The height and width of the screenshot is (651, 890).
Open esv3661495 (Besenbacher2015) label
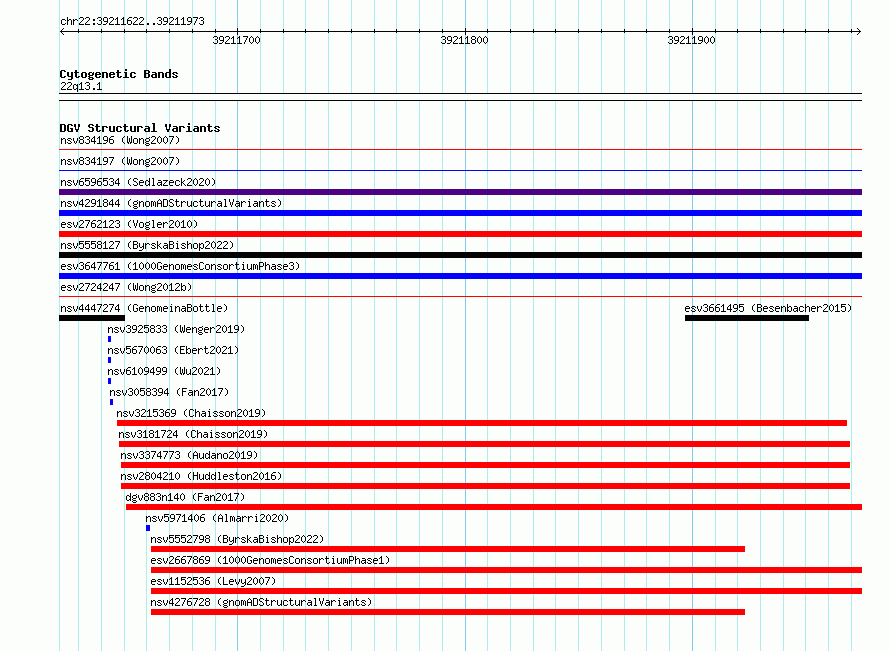pyautogui.click(x=768, y=308)
